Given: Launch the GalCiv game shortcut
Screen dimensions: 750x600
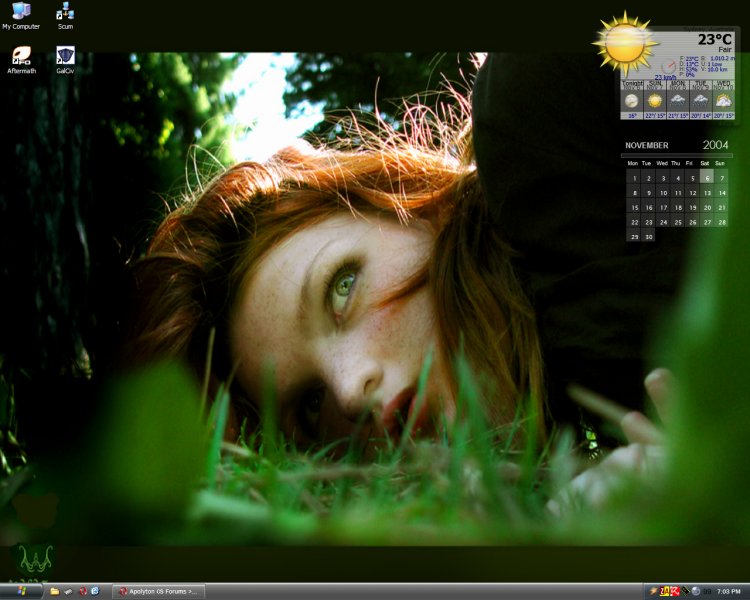Looking at the screenshot, I should pos(65,56).
